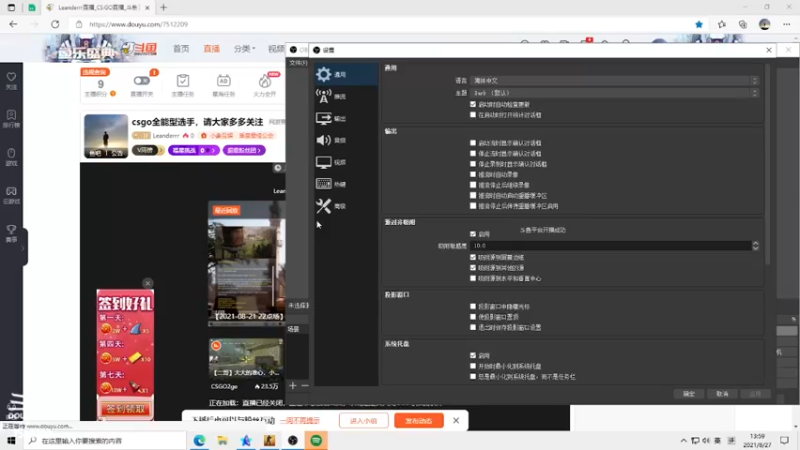Enable confirmation dialog when starting streams
Screen dimensions: 800x450
[x=473, y=143]
